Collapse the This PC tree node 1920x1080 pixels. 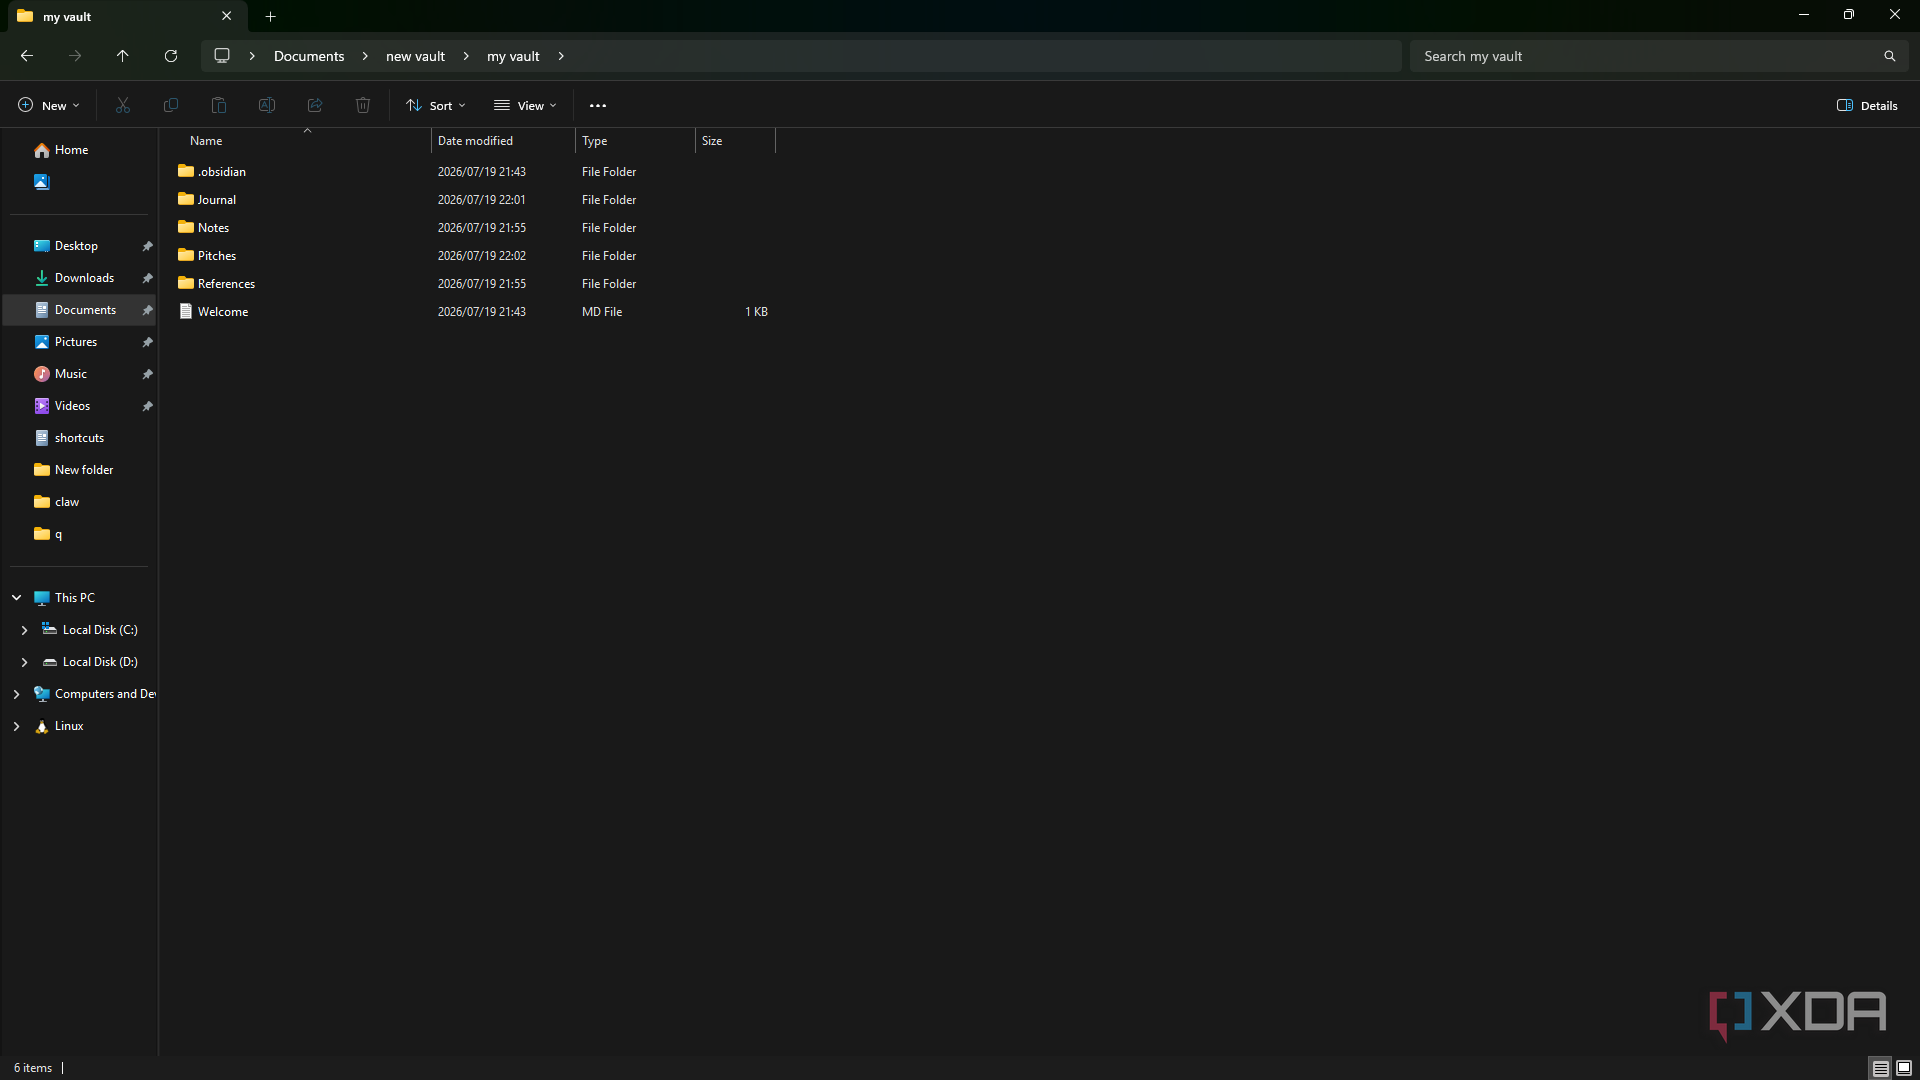(17, 598)
